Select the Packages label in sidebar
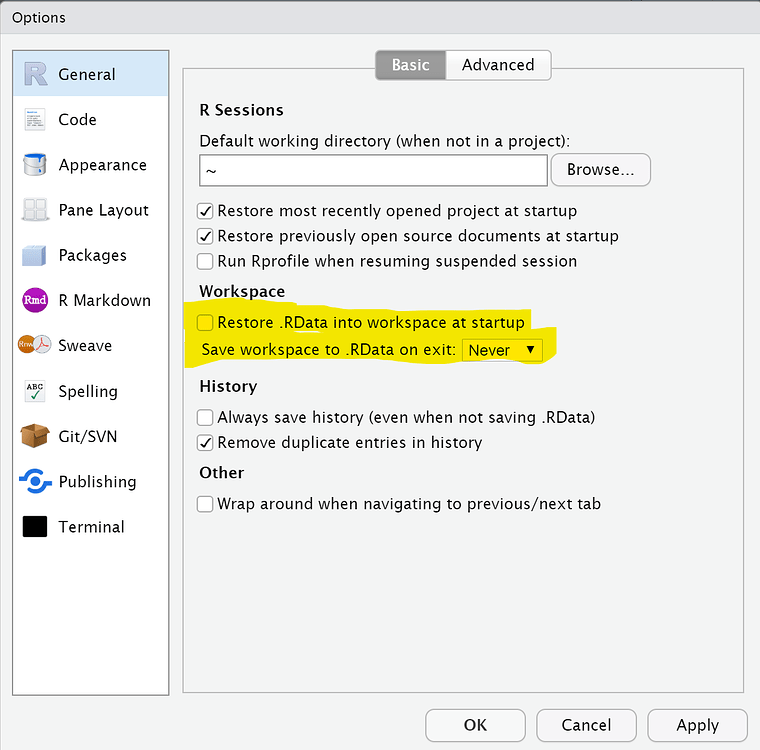This screenshot has width=760, height=750. click(93, 255)
